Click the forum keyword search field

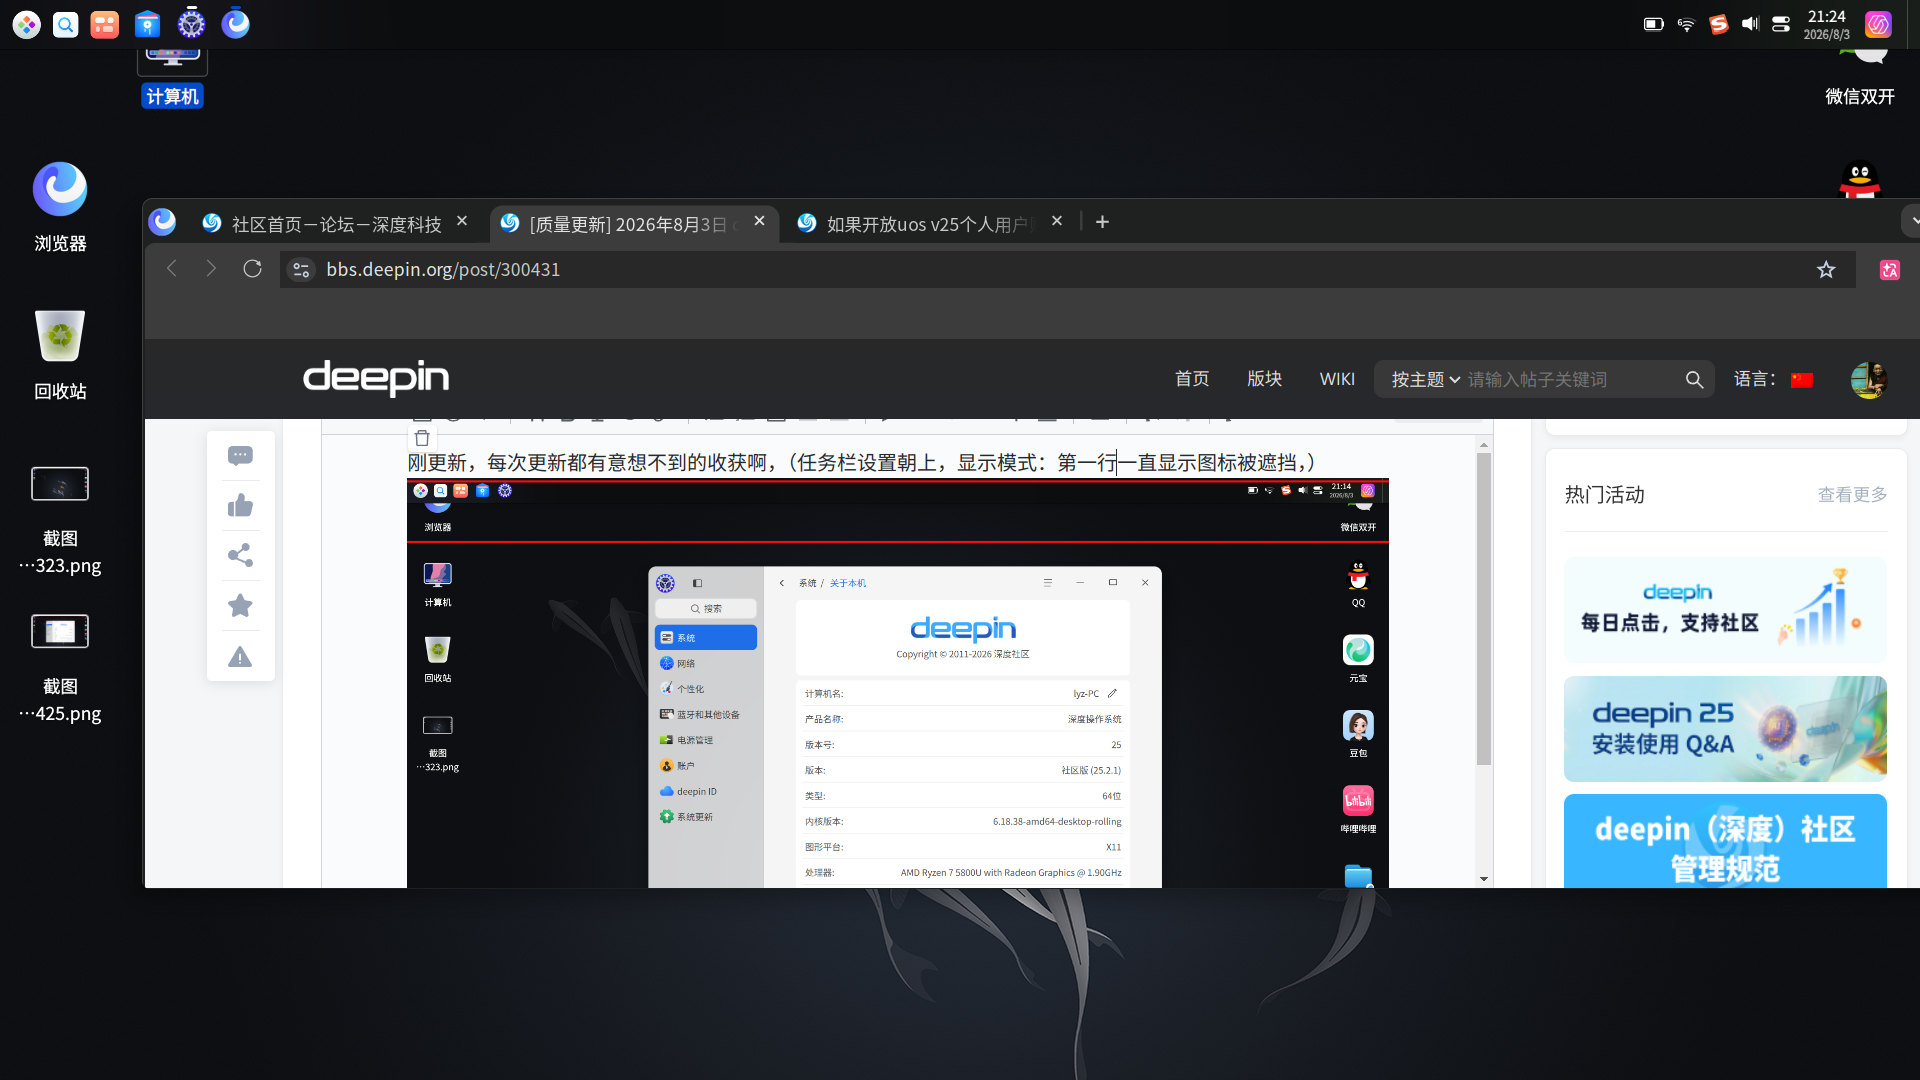[1570, 380]
